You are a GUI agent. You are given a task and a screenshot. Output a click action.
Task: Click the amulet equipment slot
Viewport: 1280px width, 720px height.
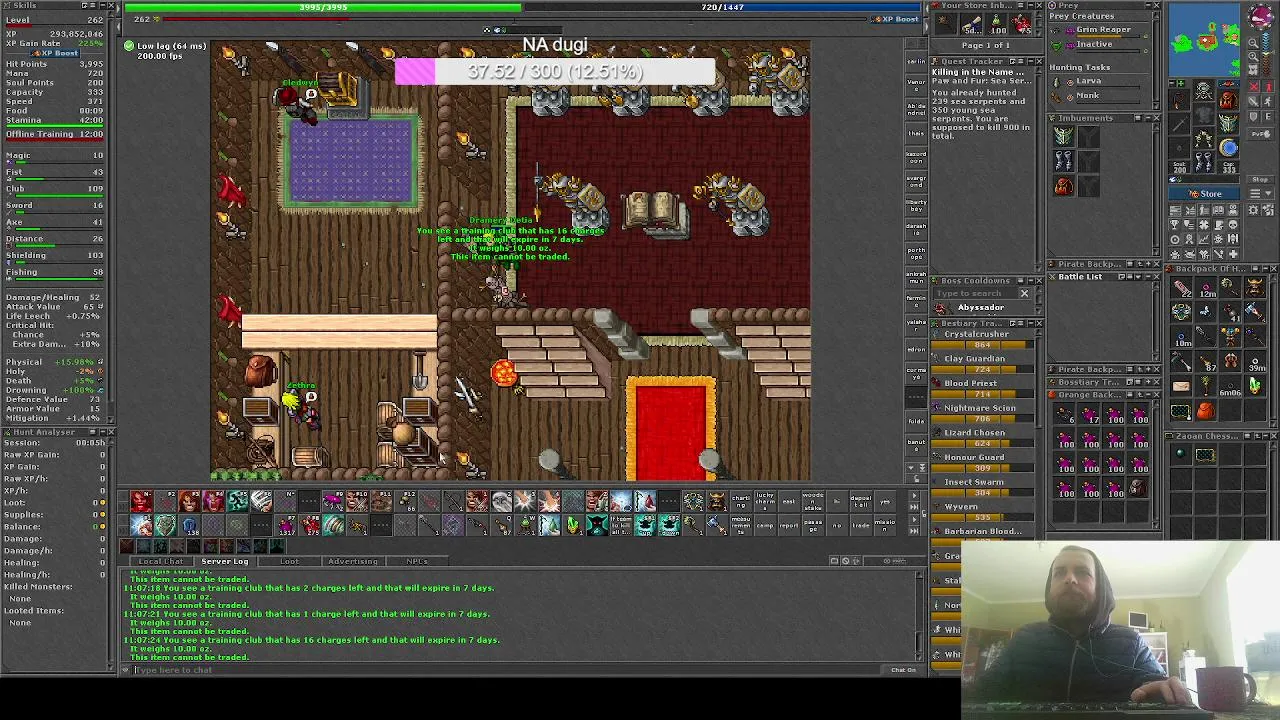pyautogui.click(x=1179, y=99)
